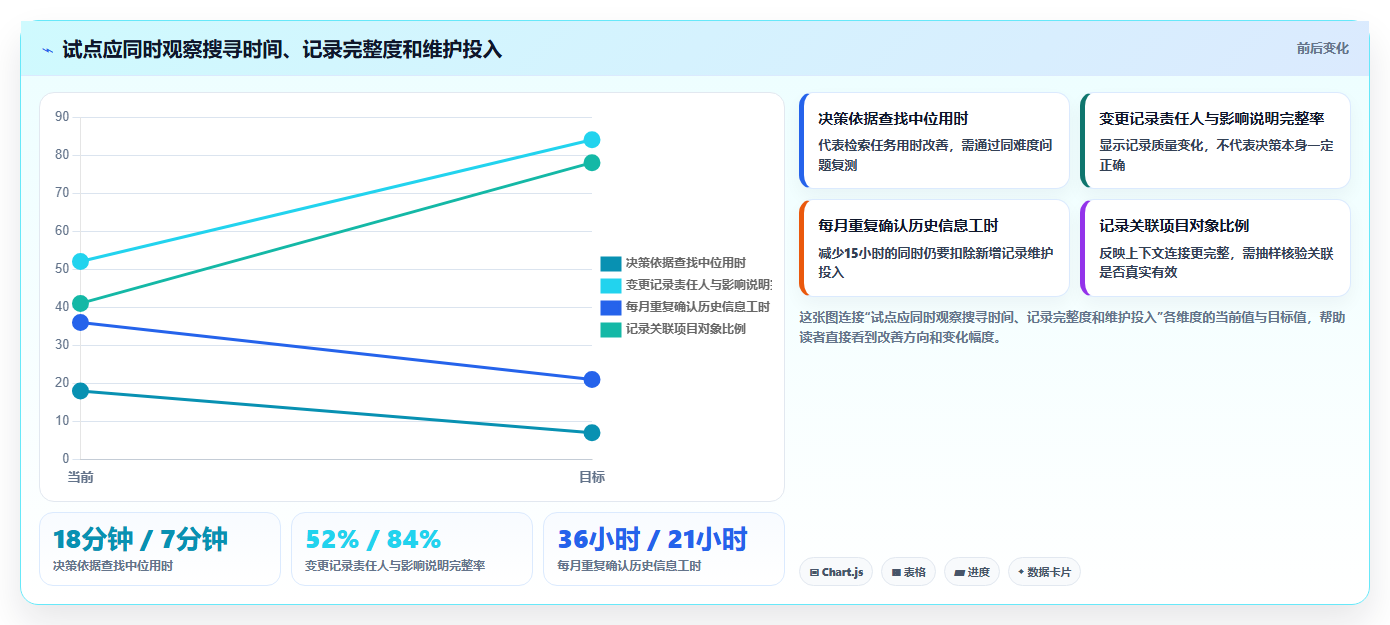Click legend label 决策依据查找中位用时
The height and width of the screenshot is (625, 1390).
click(685, 263)
